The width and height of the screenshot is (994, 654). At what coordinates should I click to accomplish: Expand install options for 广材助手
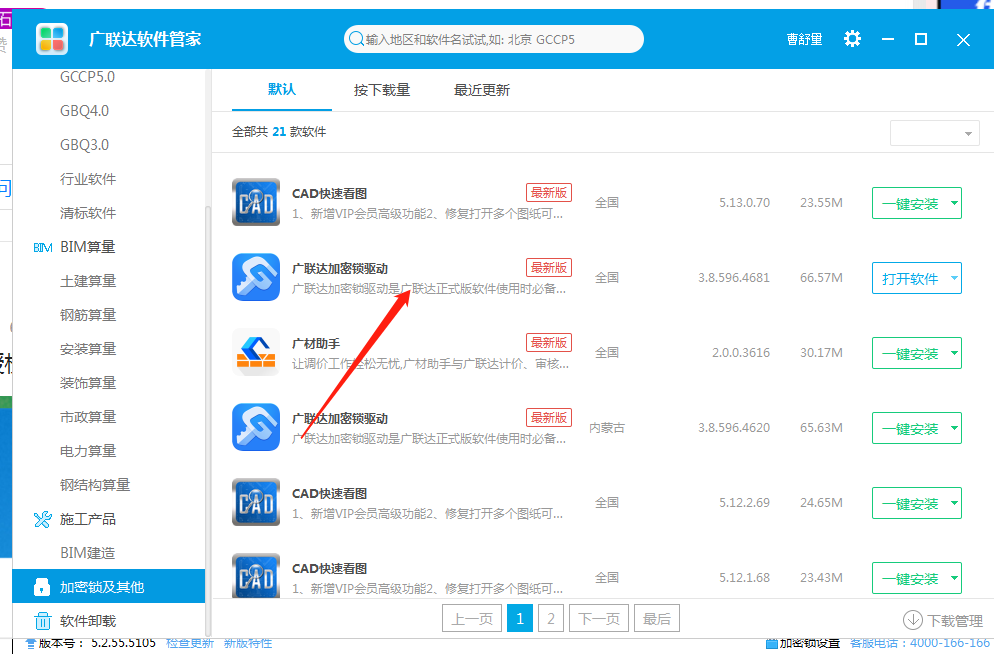click(x=954, y=353)
